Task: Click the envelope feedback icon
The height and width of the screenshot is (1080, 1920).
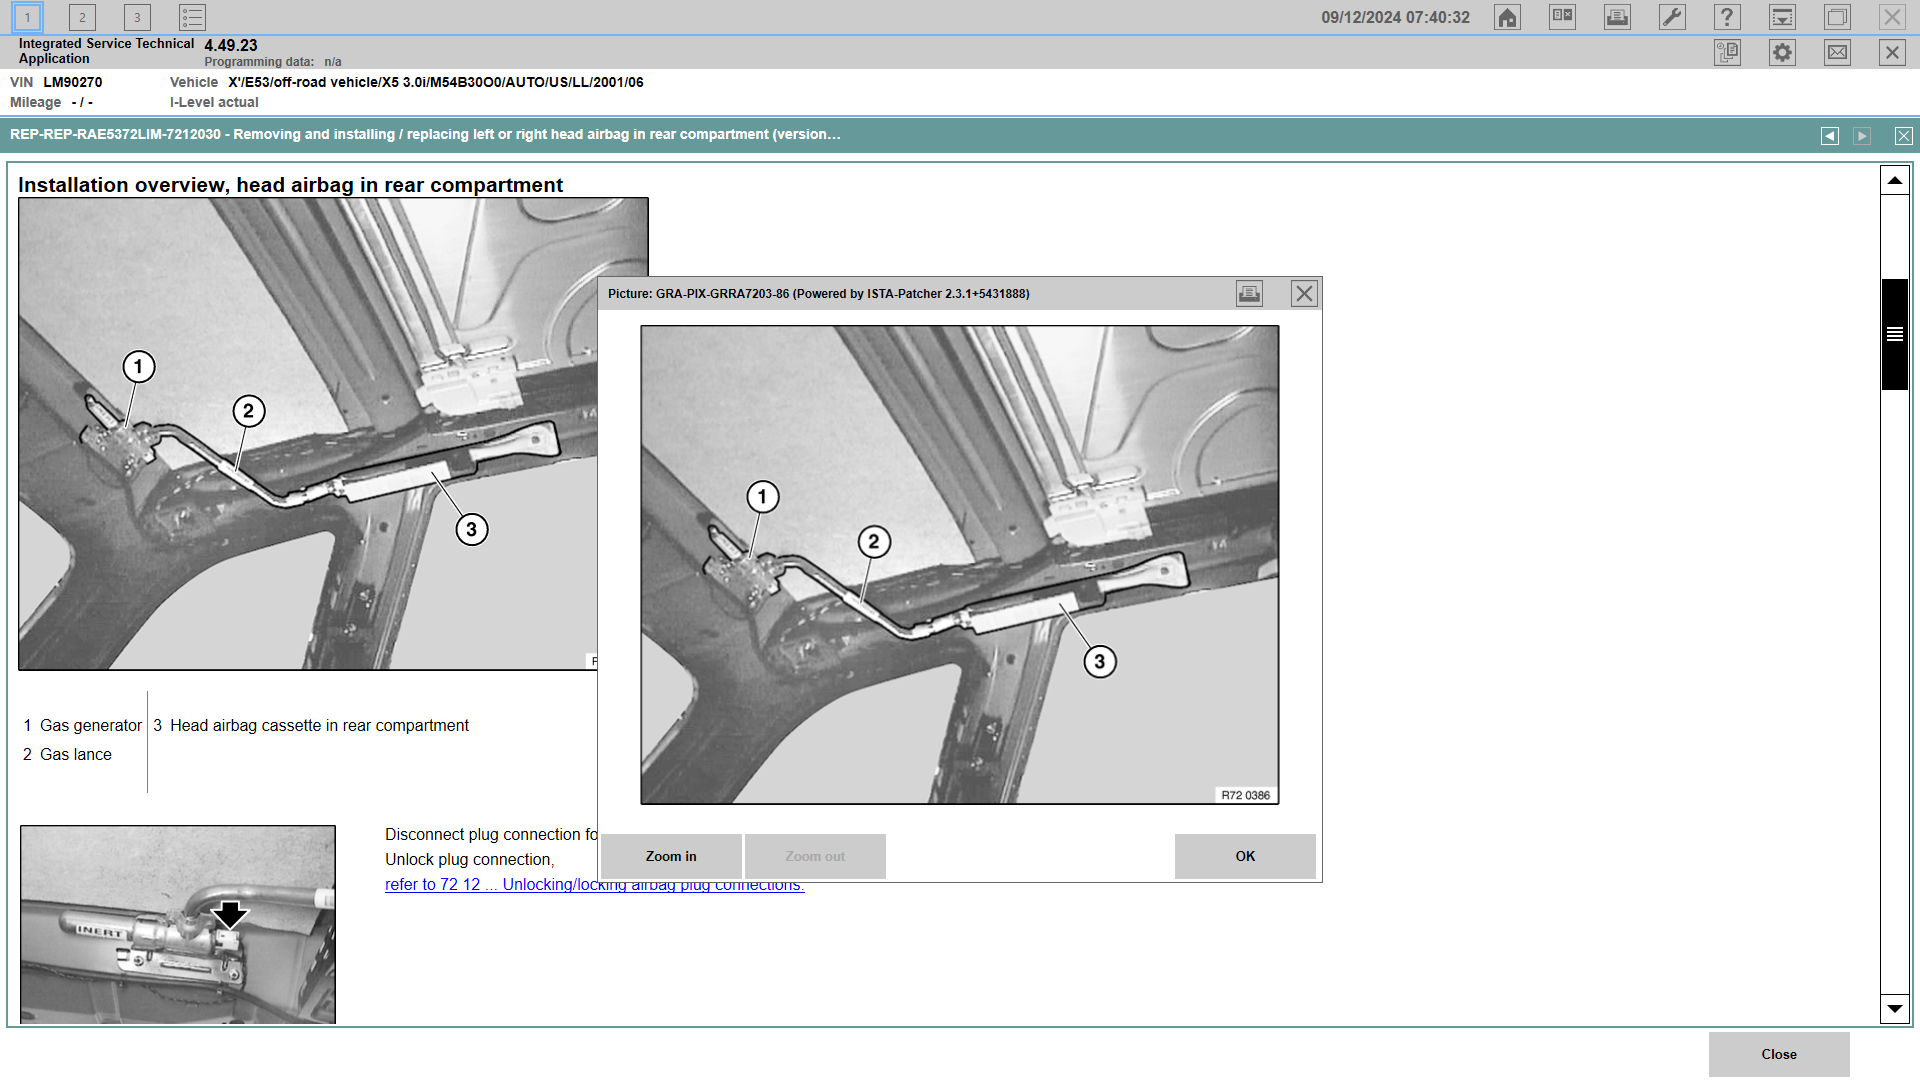Action: (1837, 53)
